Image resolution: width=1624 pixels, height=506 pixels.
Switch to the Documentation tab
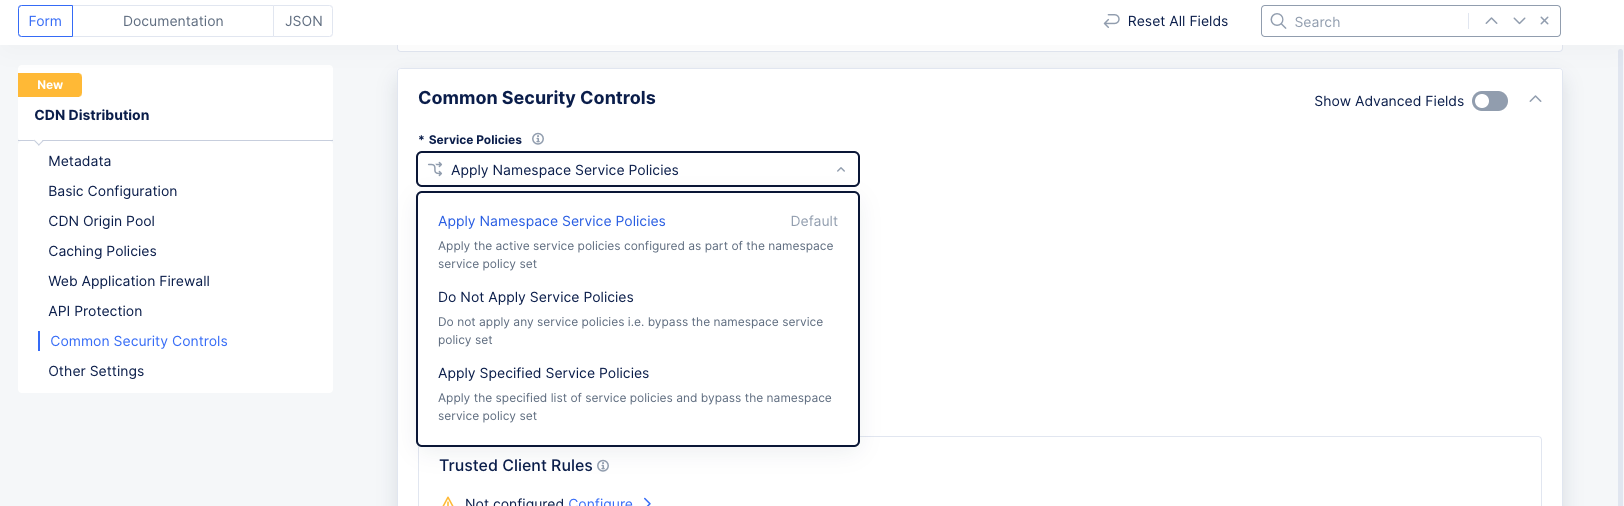point(173,21)
